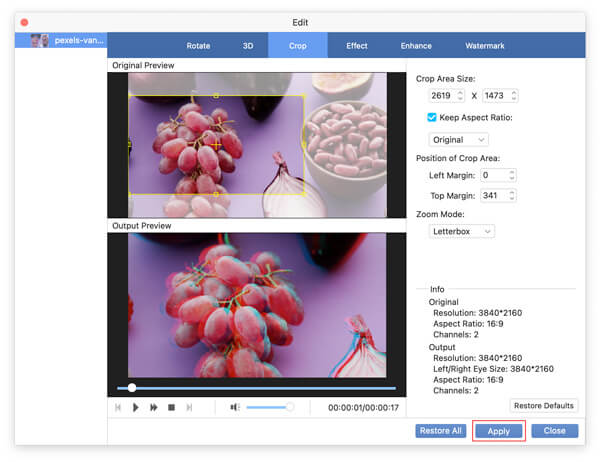Click the Original Preview label

(143, 65)
